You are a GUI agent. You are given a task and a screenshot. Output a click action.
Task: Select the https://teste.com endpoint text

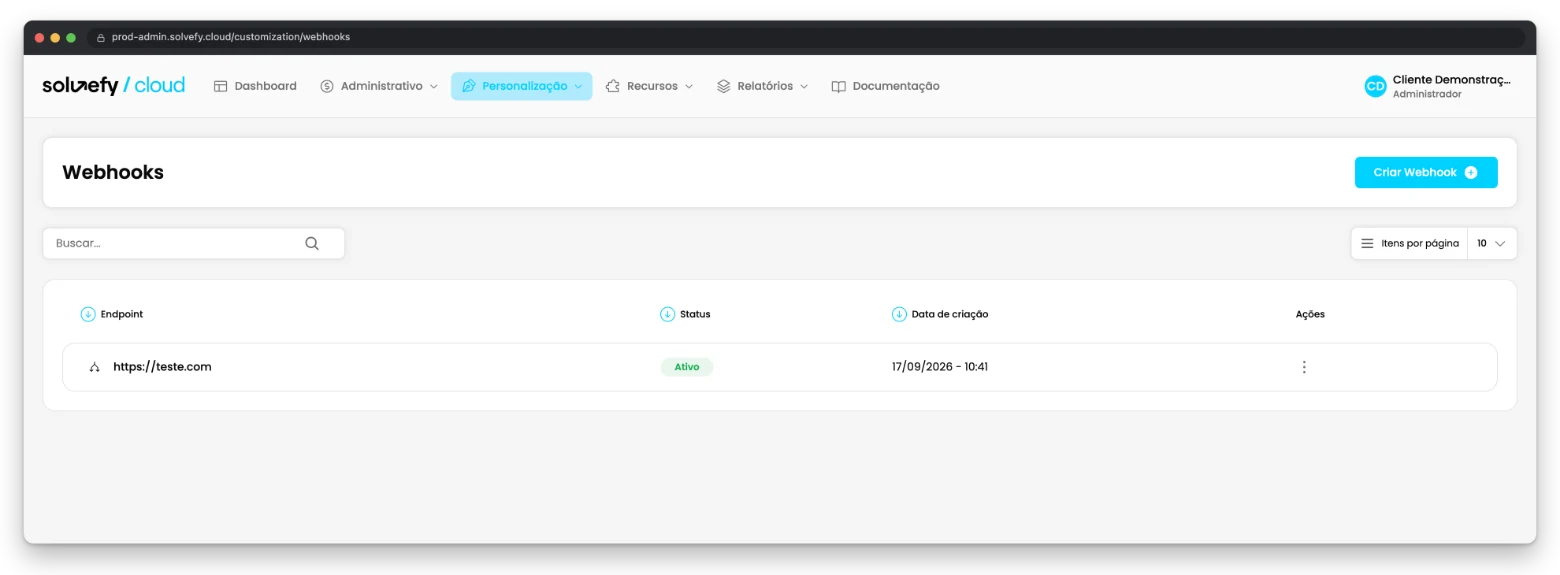[x=162, y=367]
